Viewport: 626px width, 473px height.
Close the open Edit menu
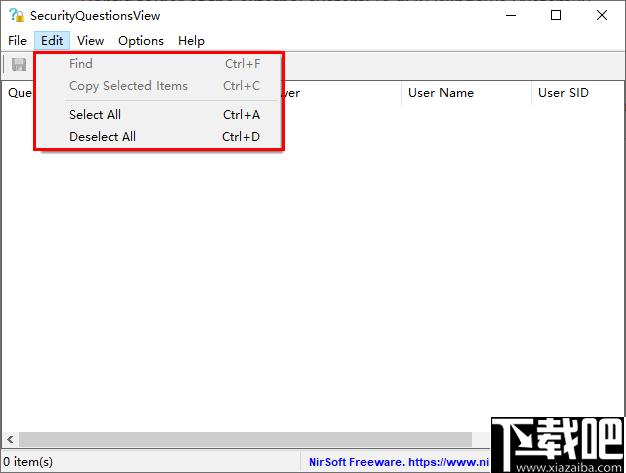coord(52,41)
